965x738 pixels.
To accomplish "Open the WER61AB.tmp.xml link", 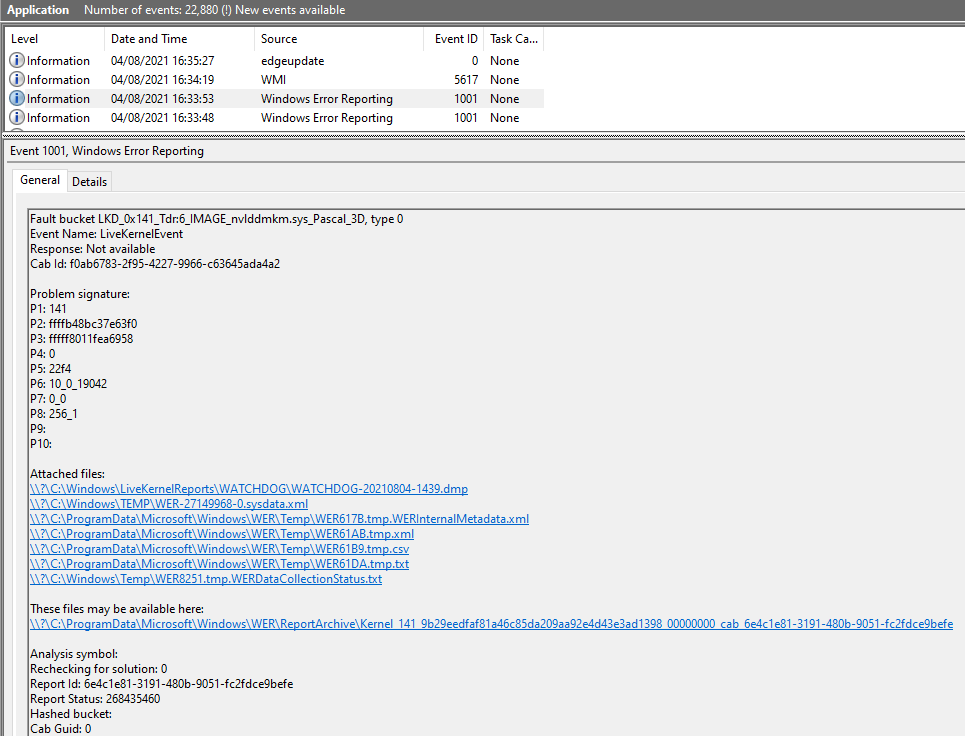I will pyautogui.click(x=222, y=534).
